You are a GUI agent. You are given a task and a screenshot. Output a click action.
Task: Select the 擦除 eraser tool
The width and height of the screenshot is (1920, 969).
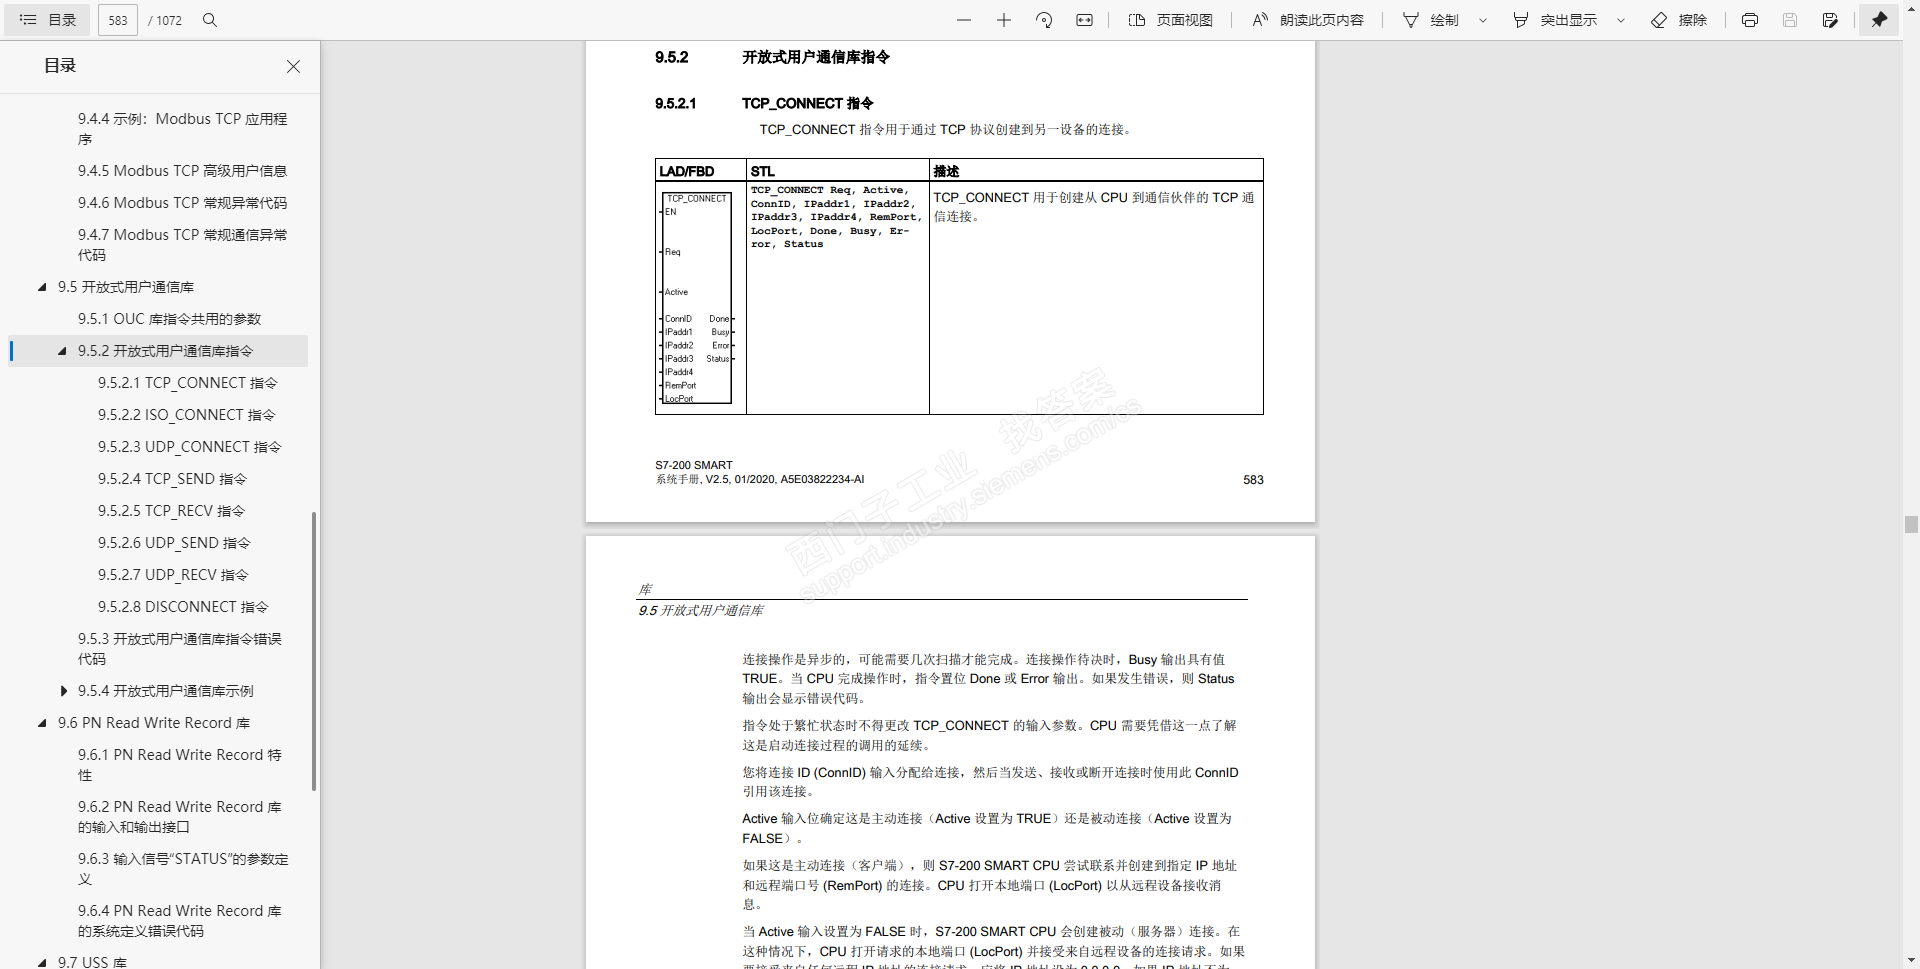click(1679, 20)
